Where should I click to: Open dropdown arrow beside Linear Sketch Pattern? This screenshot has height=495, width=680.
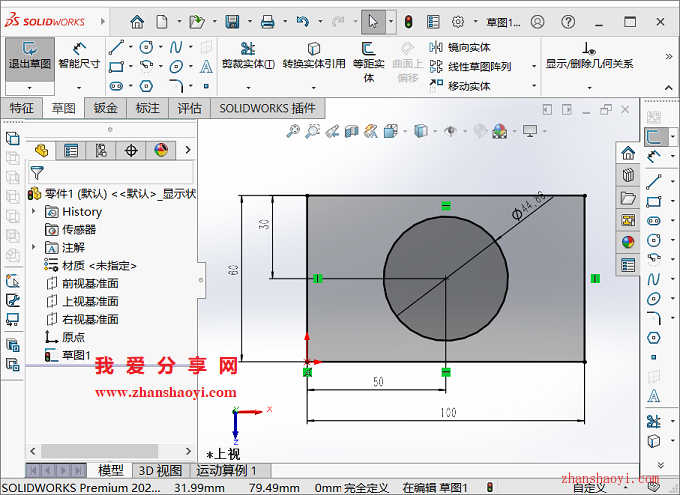534,66
